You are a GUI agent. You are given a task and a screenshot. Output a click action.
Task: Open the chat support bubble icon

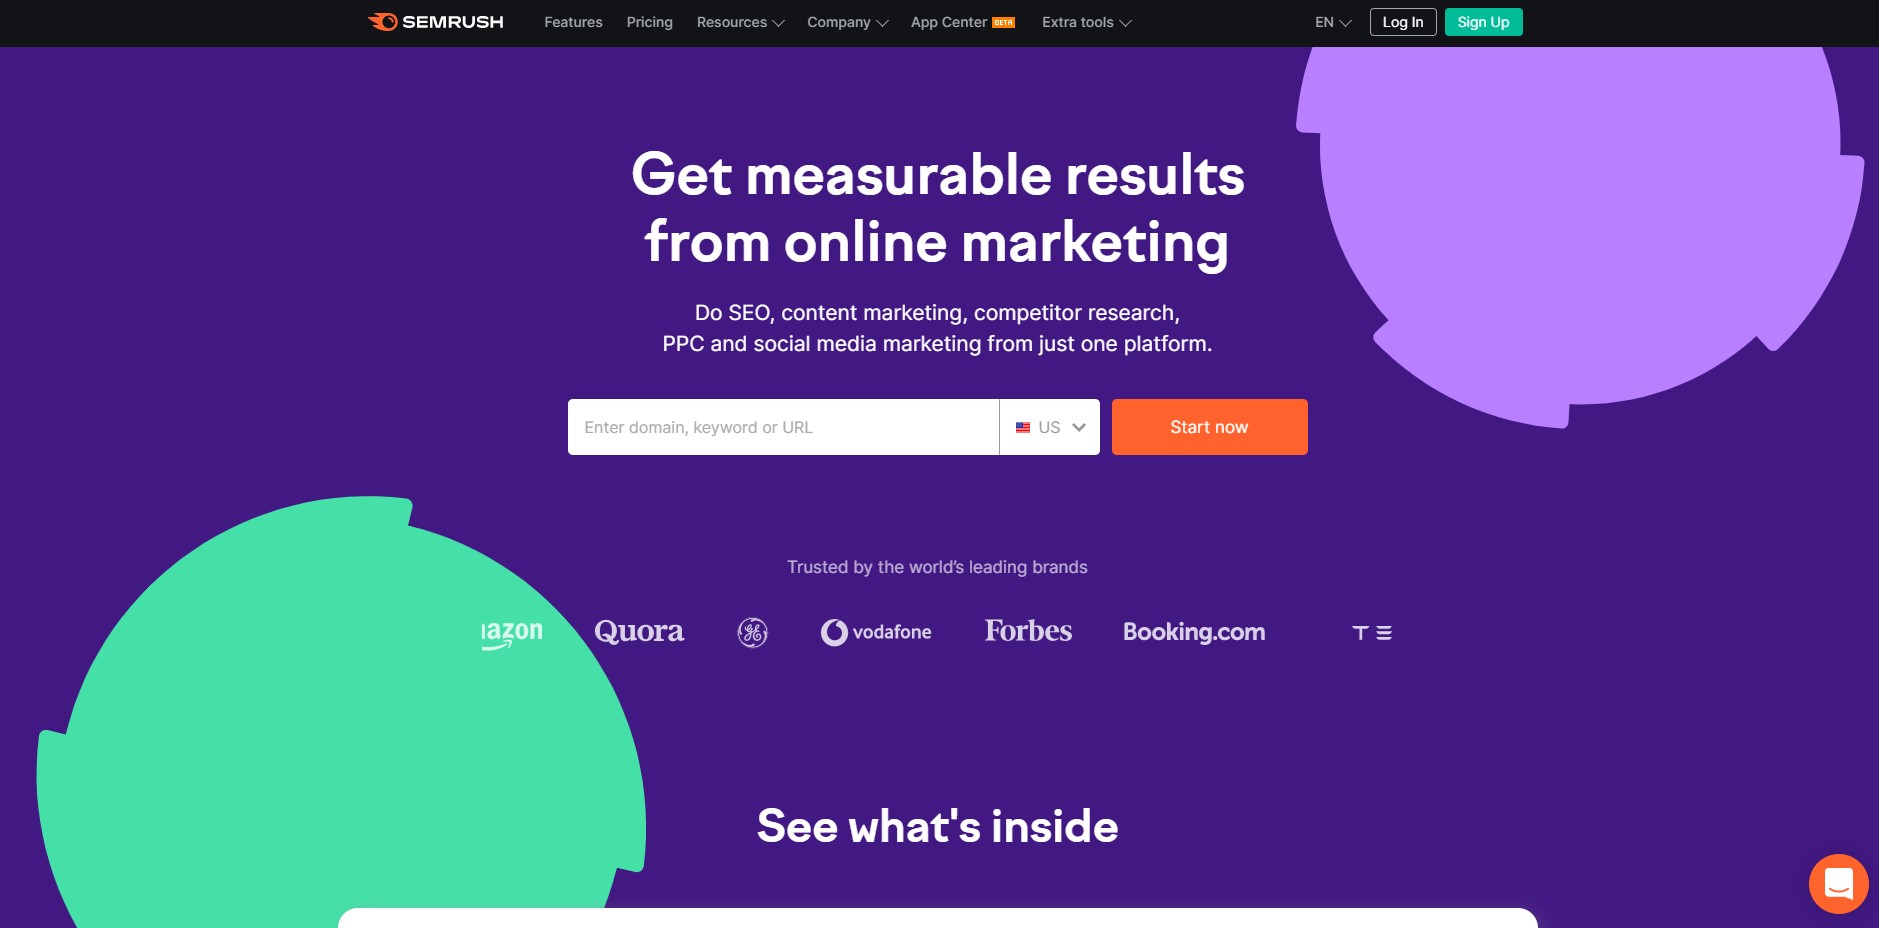point(1838,884)
